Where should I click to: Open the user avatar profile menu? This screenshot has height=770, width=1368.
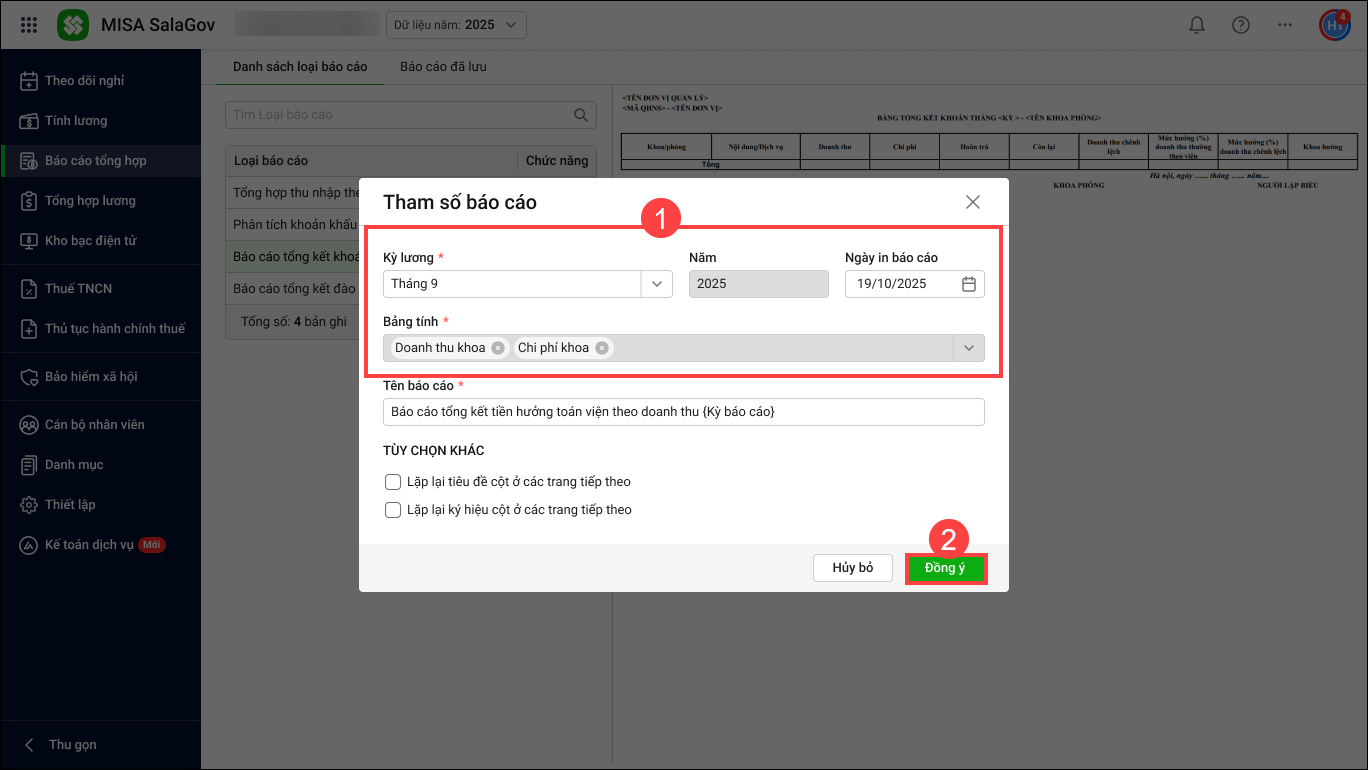1334,25
